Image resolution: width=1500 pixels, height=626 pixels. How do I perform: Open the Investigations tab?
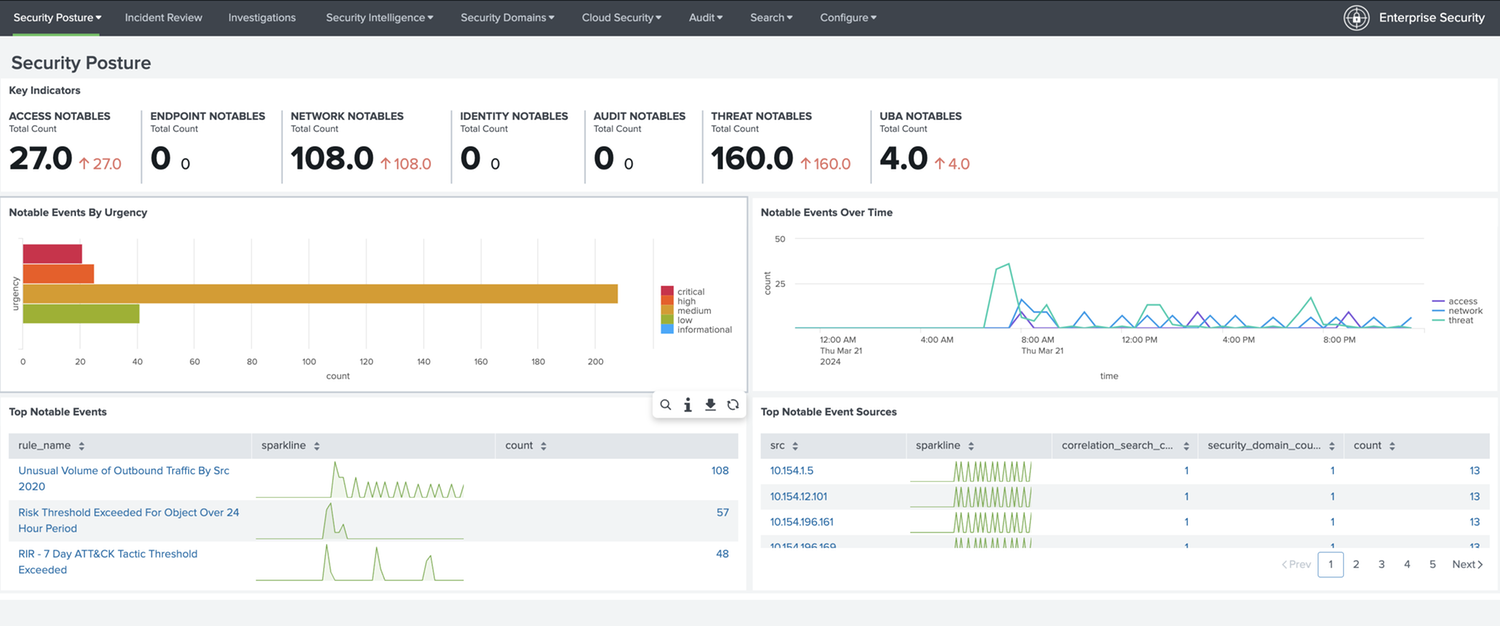coord(262,18)
